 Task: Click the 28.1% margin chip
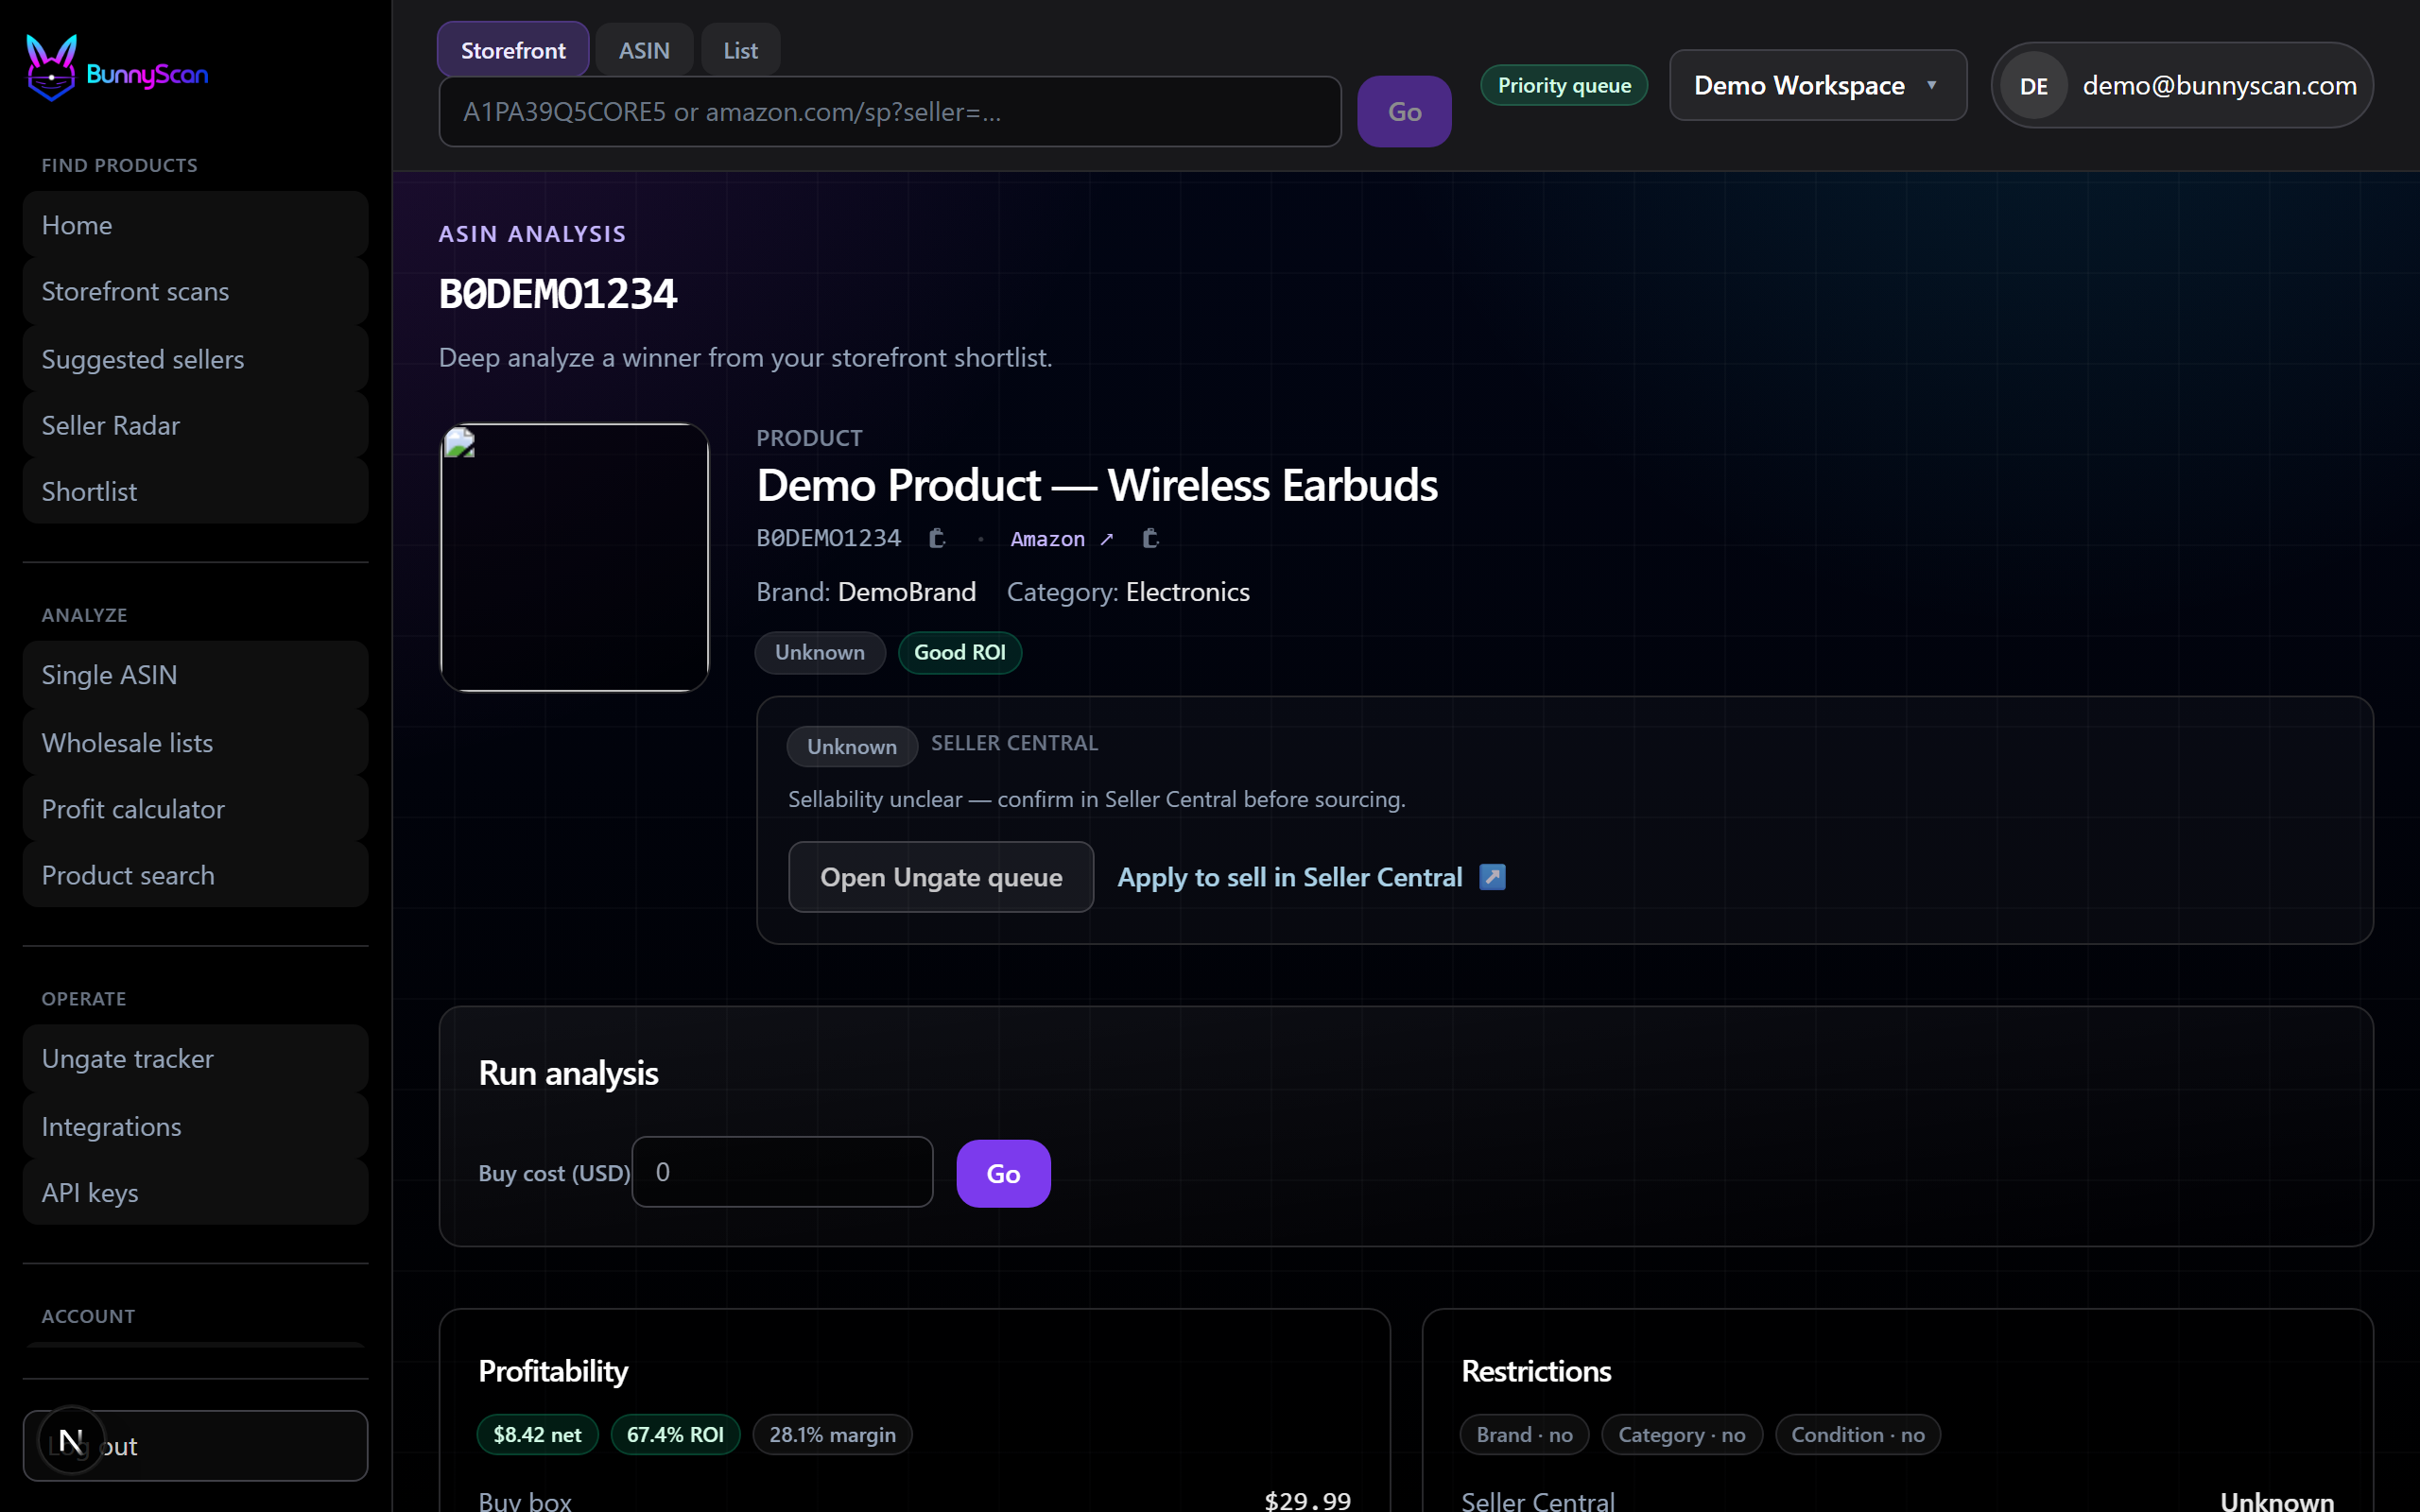coord(832,1435)
